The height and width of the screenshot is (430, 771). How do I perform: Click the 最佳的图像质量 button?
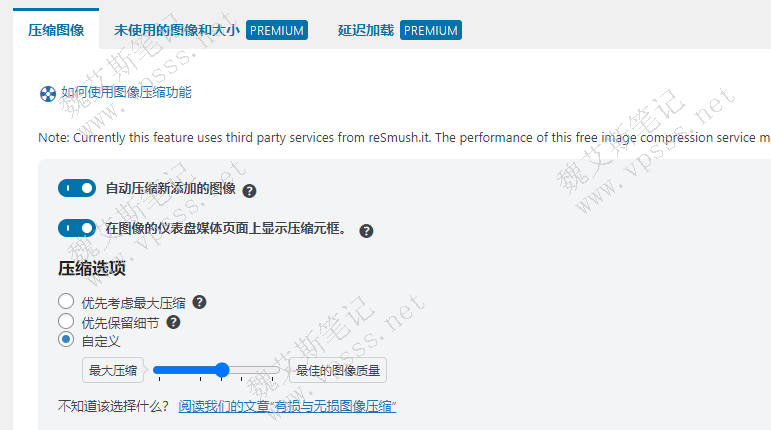click(x=337, y=371)
